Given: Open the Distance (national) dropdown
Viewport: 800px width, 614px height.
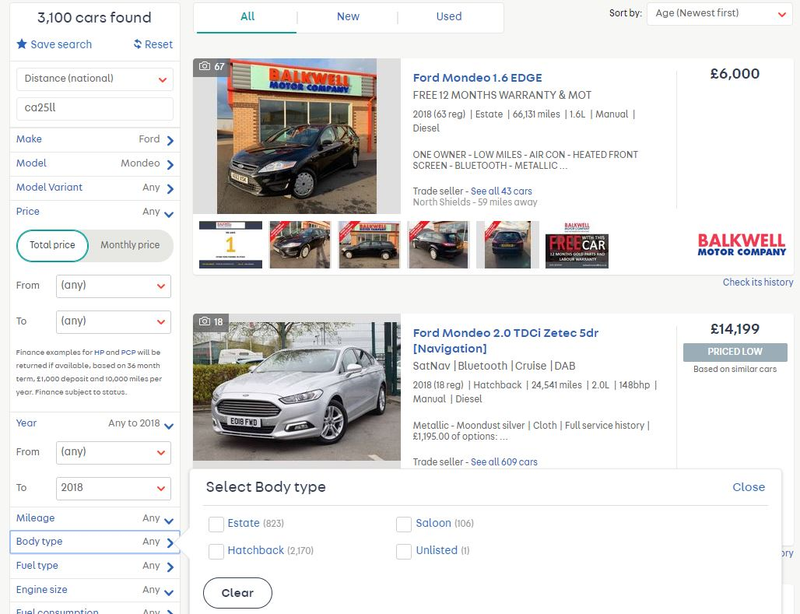Looking at the screenshot, I should click(95, 79).
